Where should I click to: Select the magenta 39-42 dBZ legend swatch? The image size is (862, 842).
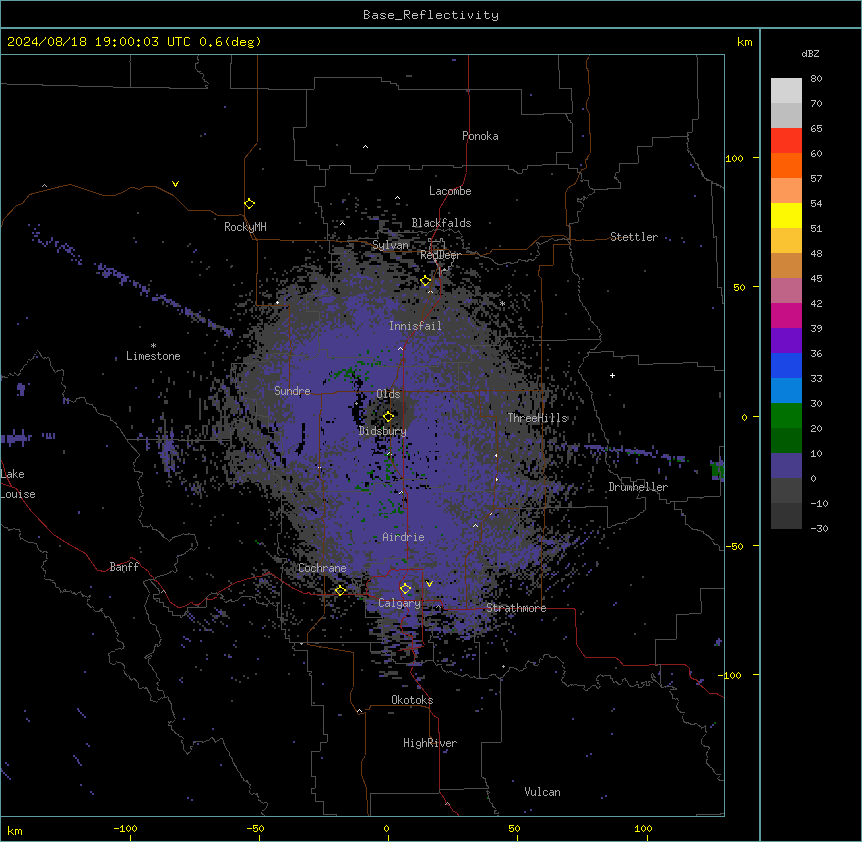[786, 315]
